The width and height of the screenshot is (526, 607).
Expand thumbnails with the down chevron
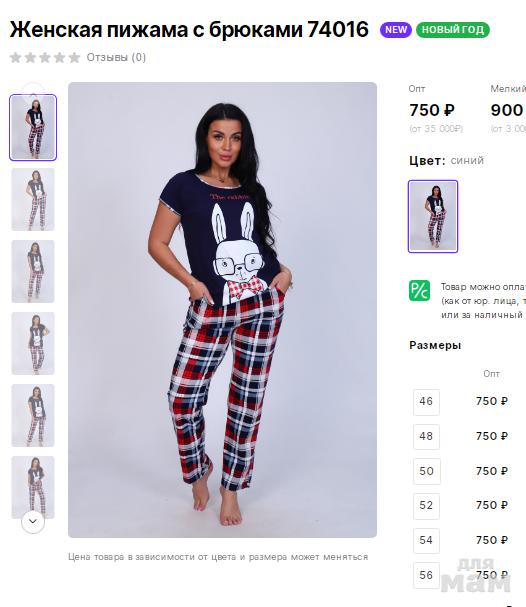pos(33,521)
